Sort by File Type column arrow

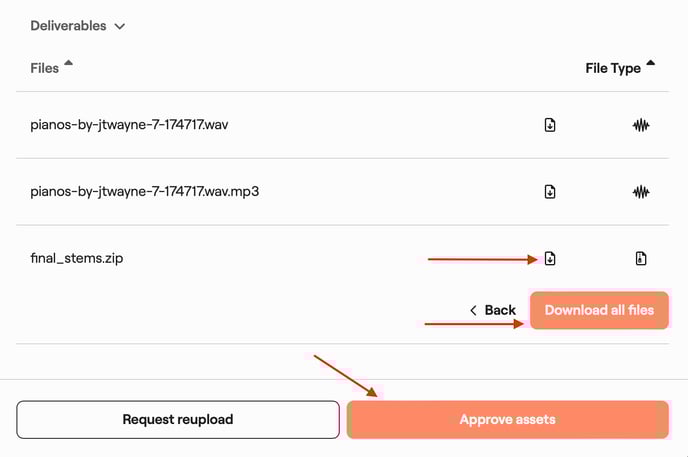coord(651,64)
